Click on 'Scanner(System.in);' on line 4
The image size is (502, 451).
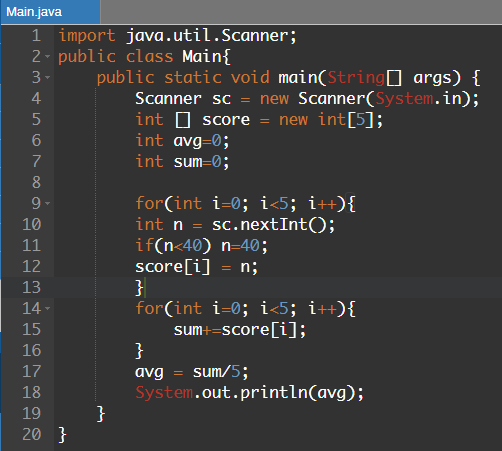tap(389, 99)
